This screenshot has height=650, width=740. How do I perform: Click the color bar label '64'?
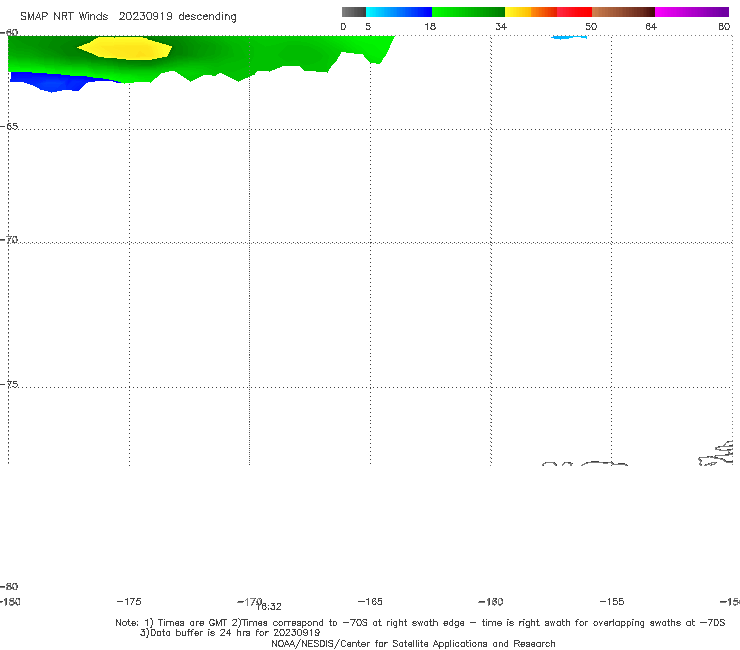(651, 26)
